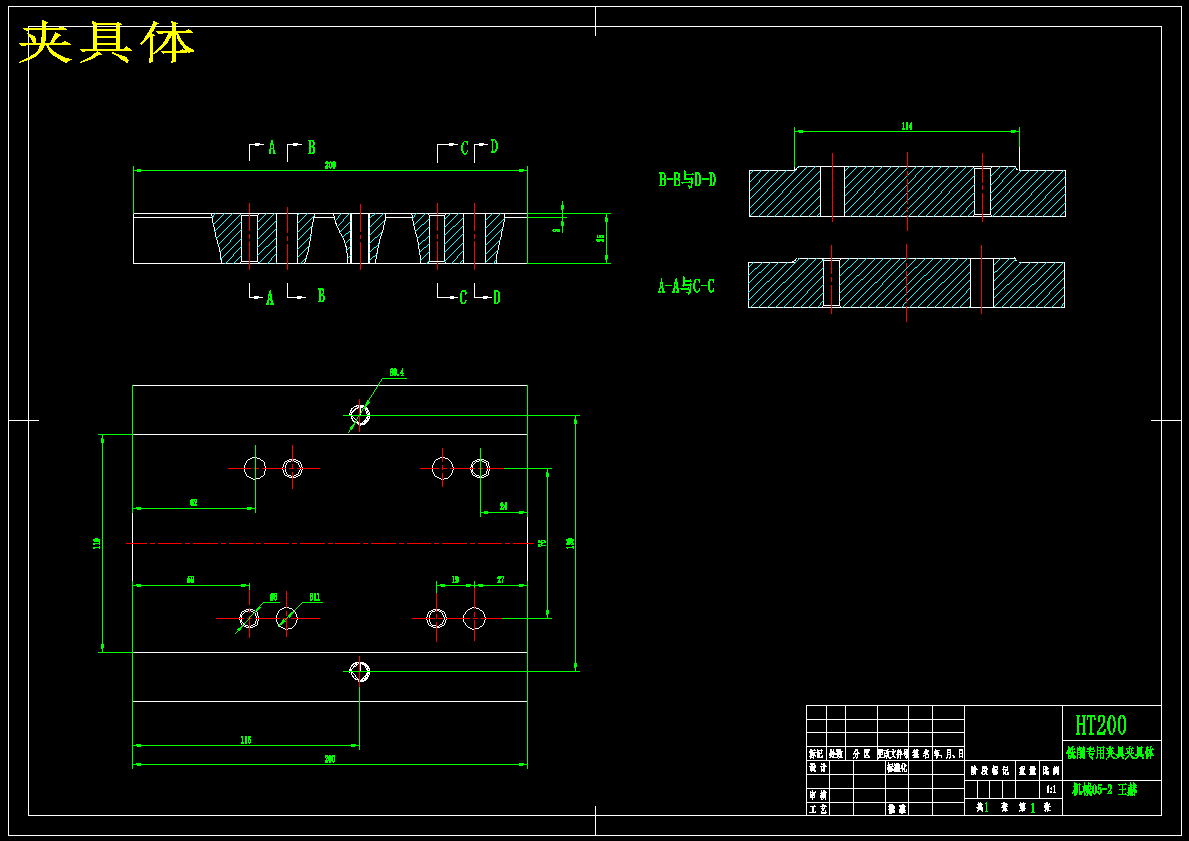Click the 114 dimension above the section view
Screen dimensions: 1189x841
(907, 127)
